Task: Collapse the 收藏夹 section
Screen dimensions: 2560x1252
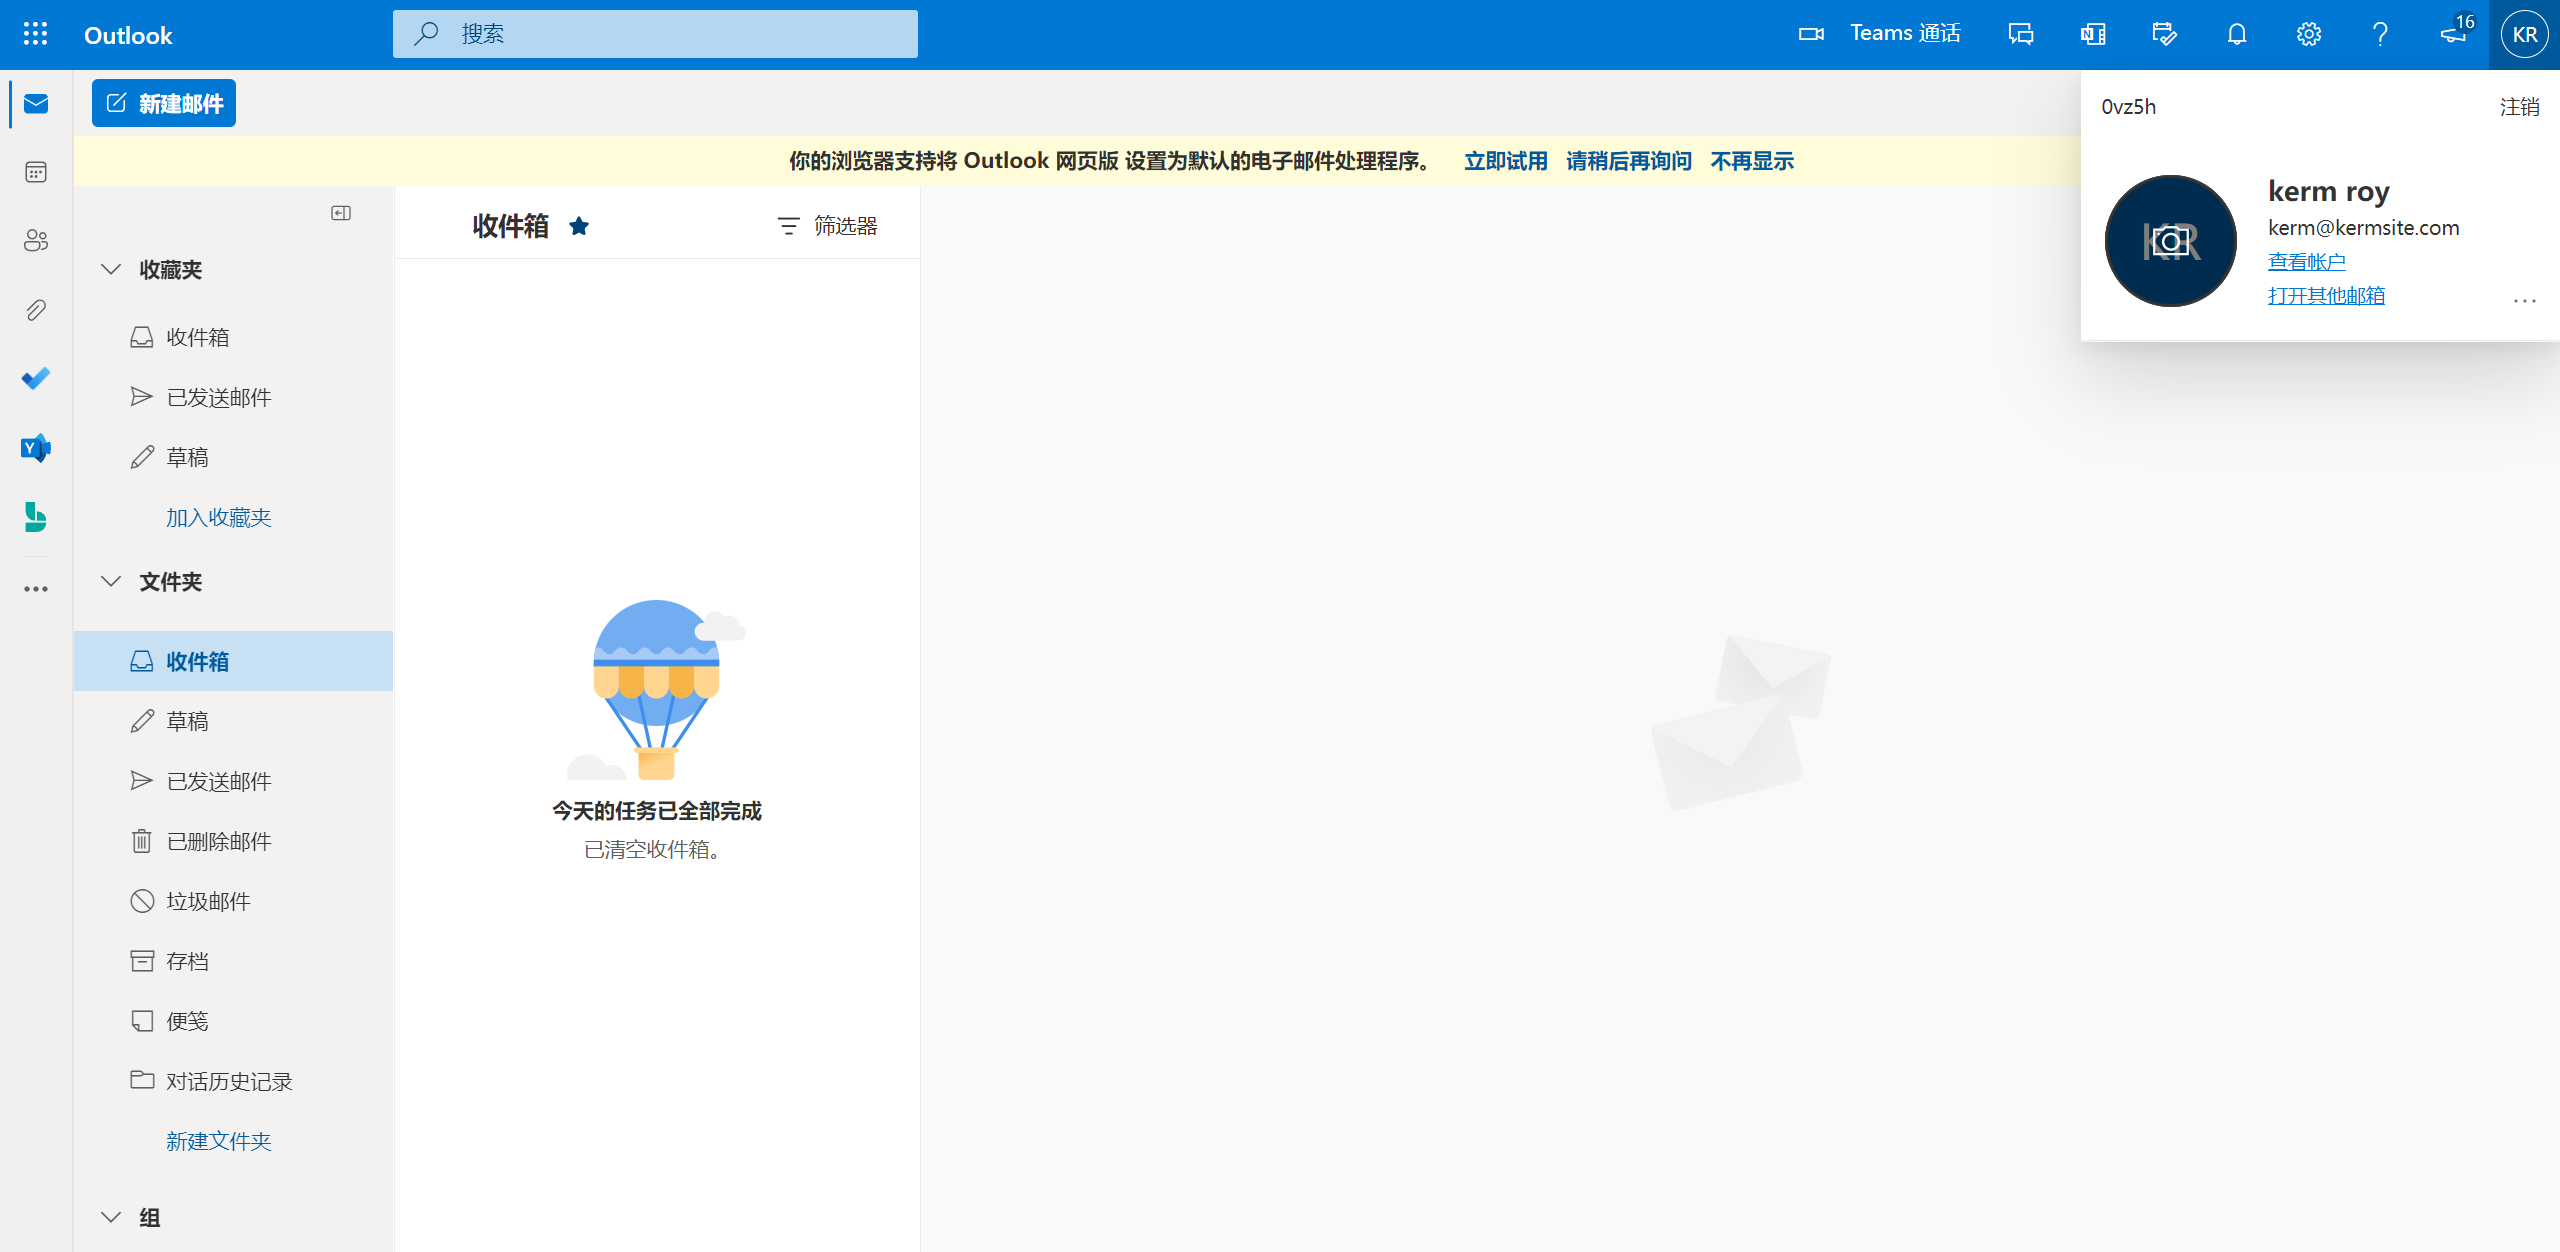Action: (x=112, y=270)
